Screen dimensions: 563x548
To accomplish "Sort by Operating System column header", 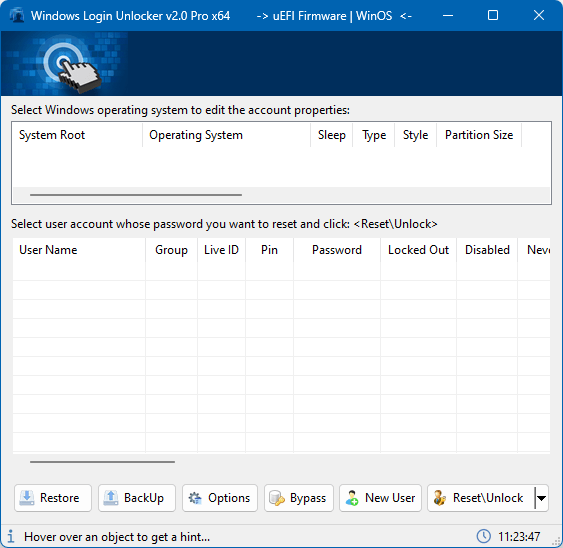I will [x=226, y=135].
